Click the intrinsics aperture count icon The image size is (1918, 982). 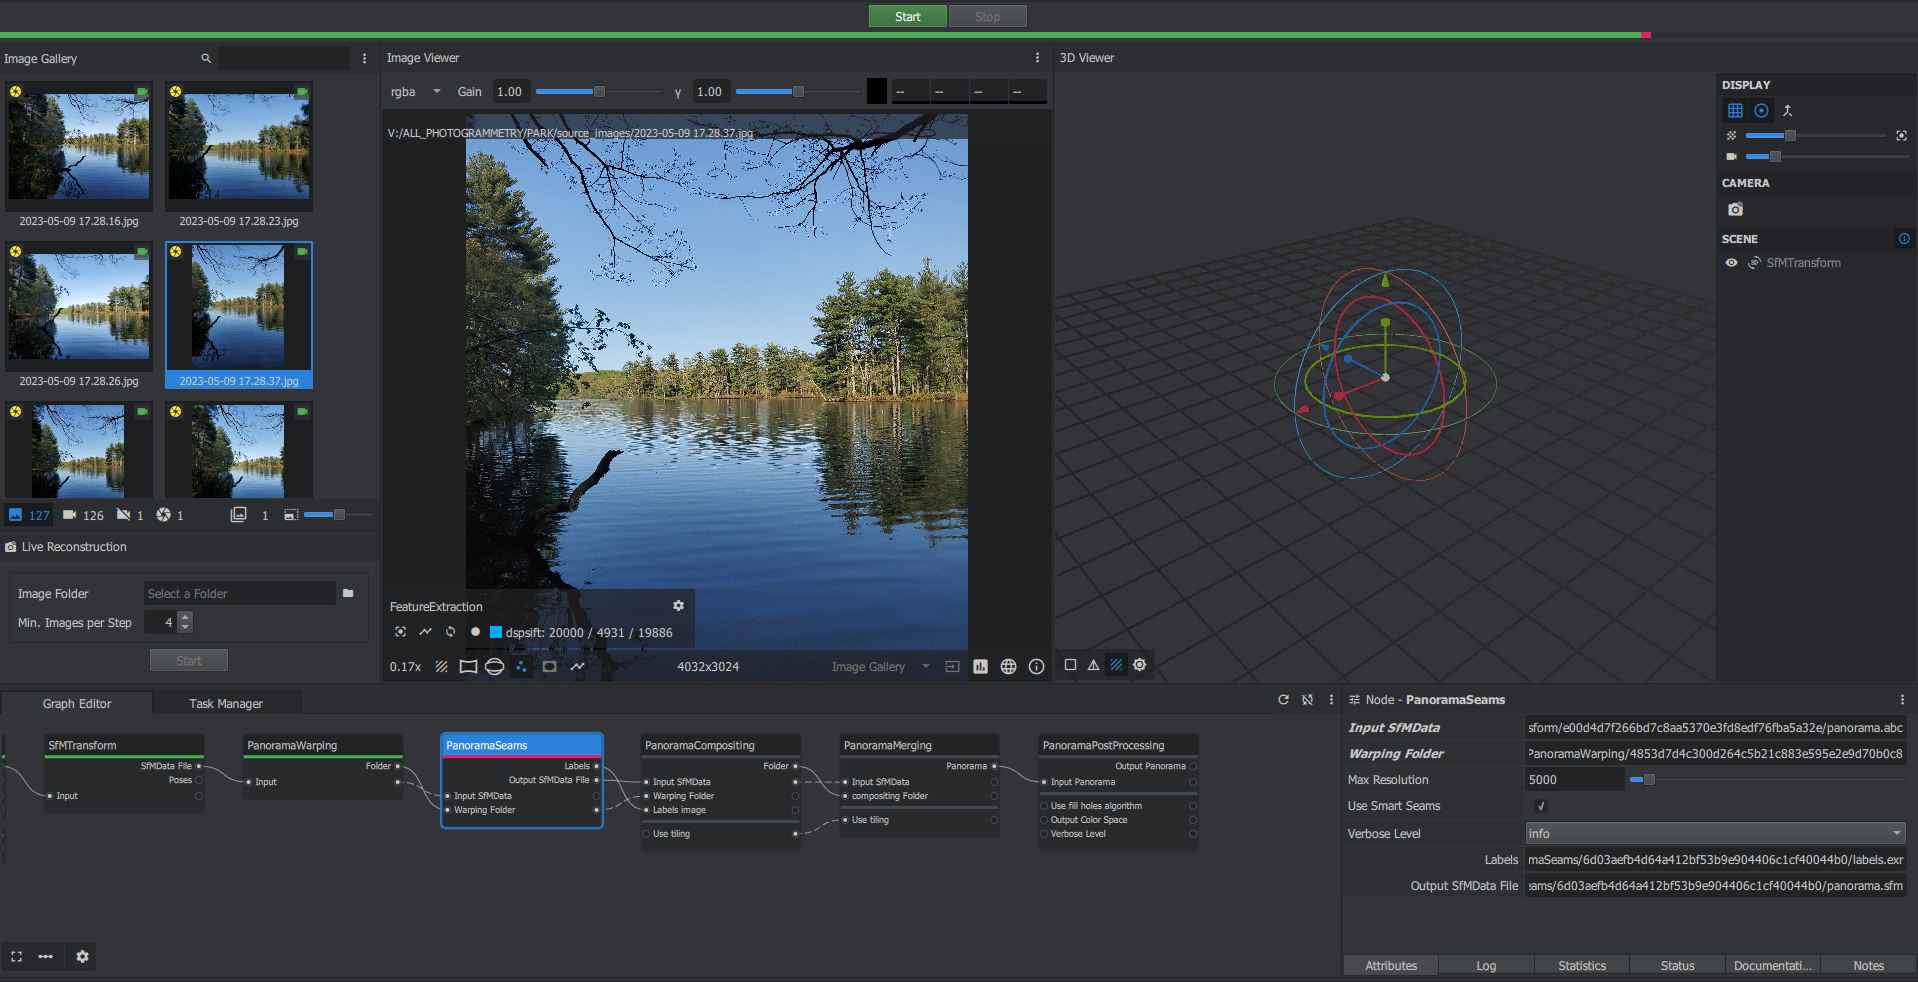pyautogui.click(x=169, y=515)
